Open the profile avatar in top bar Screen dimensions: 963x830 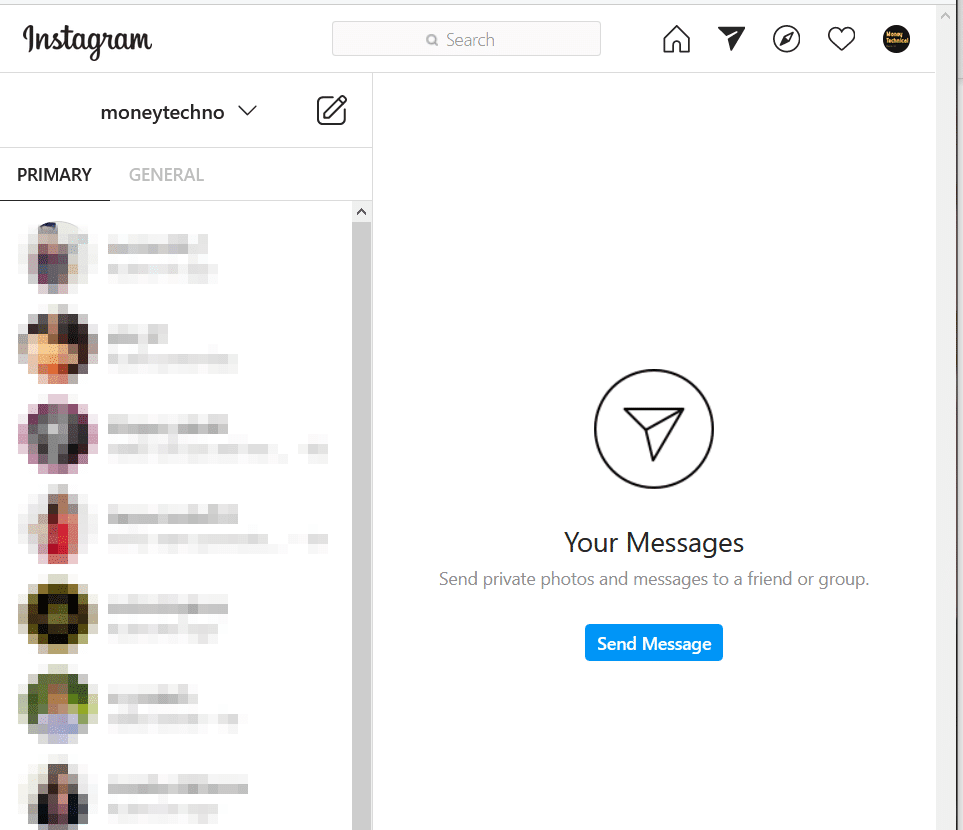pos(896,39)
